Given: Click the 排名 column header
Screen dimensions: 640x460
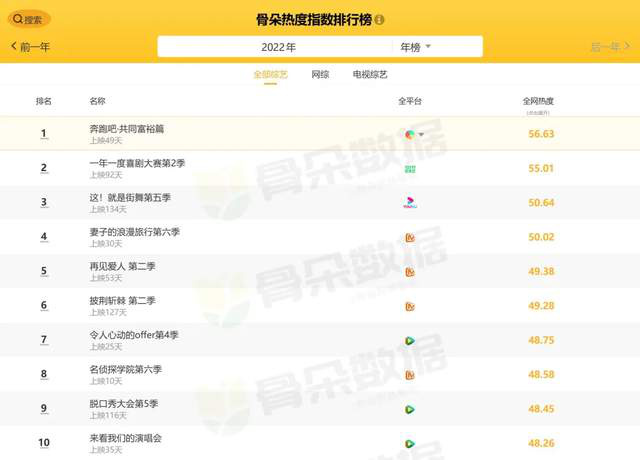Looking at the screenshot, I should point(44,101).
